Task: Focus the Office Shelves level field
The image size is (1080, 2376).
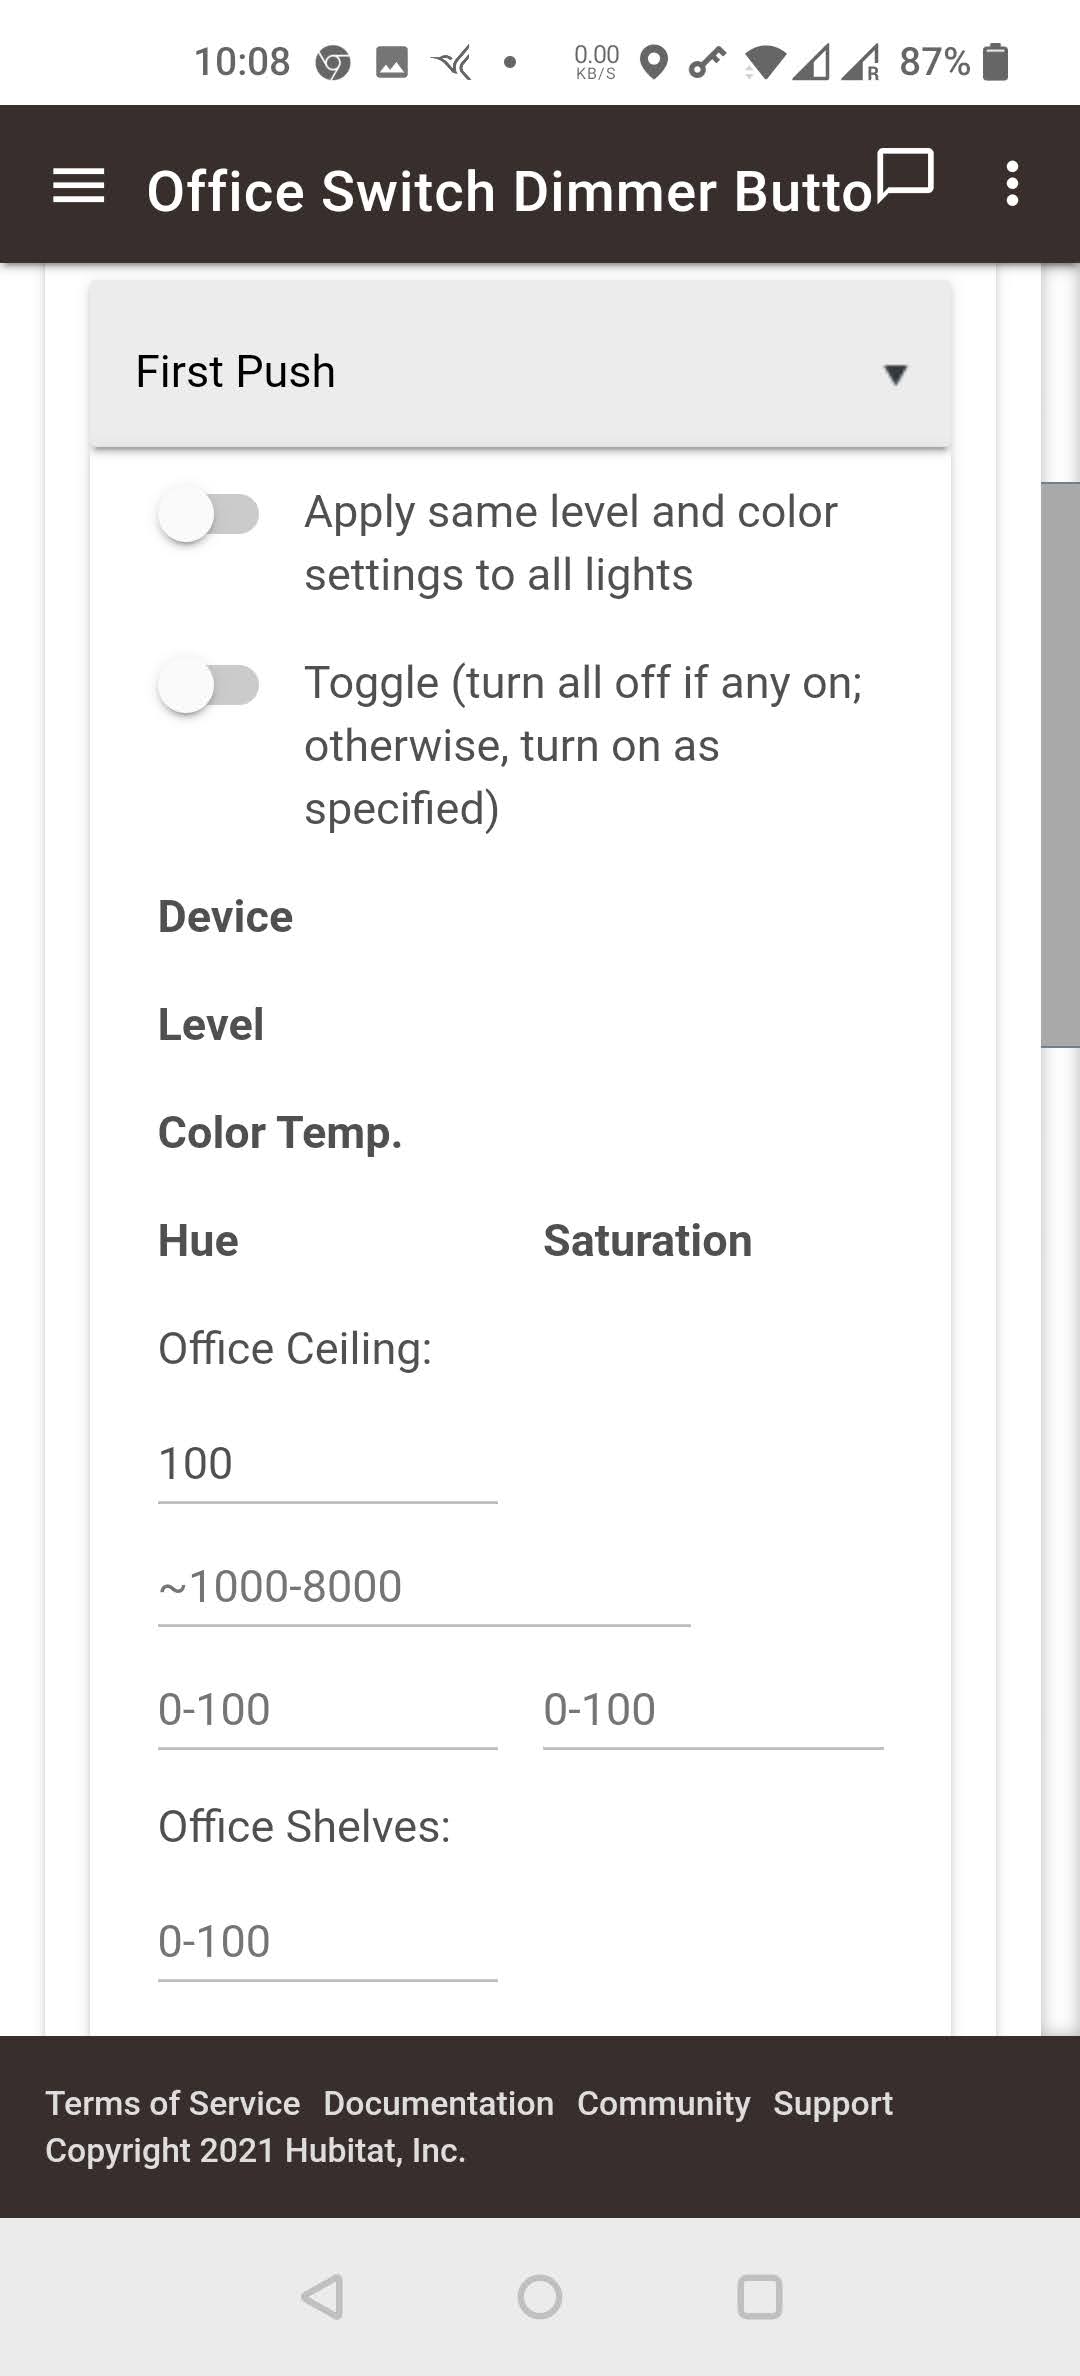Action: pos(327,1943)
